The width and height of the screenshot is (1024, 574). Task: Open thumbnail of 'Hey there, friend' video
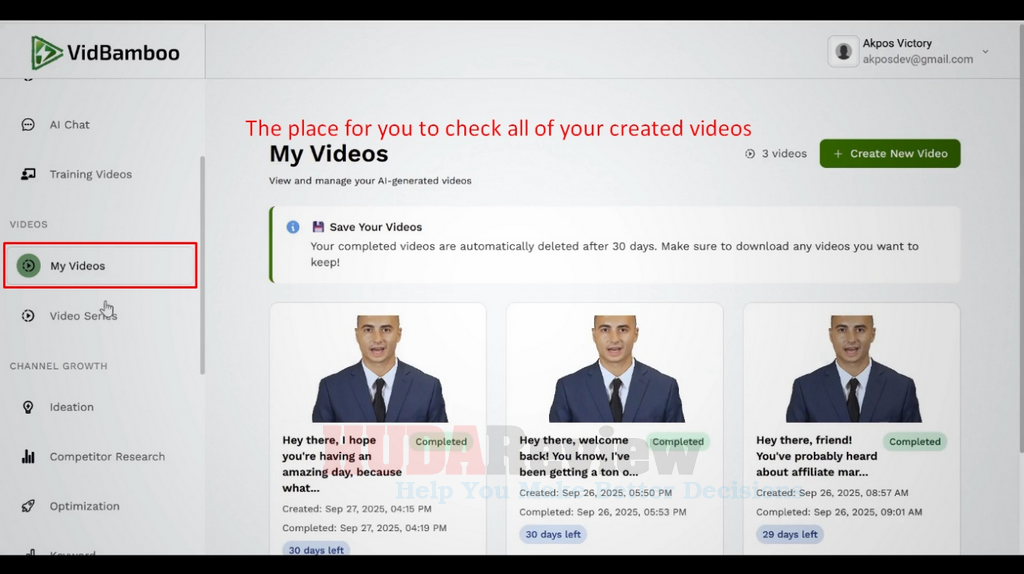tap(852, 368)
